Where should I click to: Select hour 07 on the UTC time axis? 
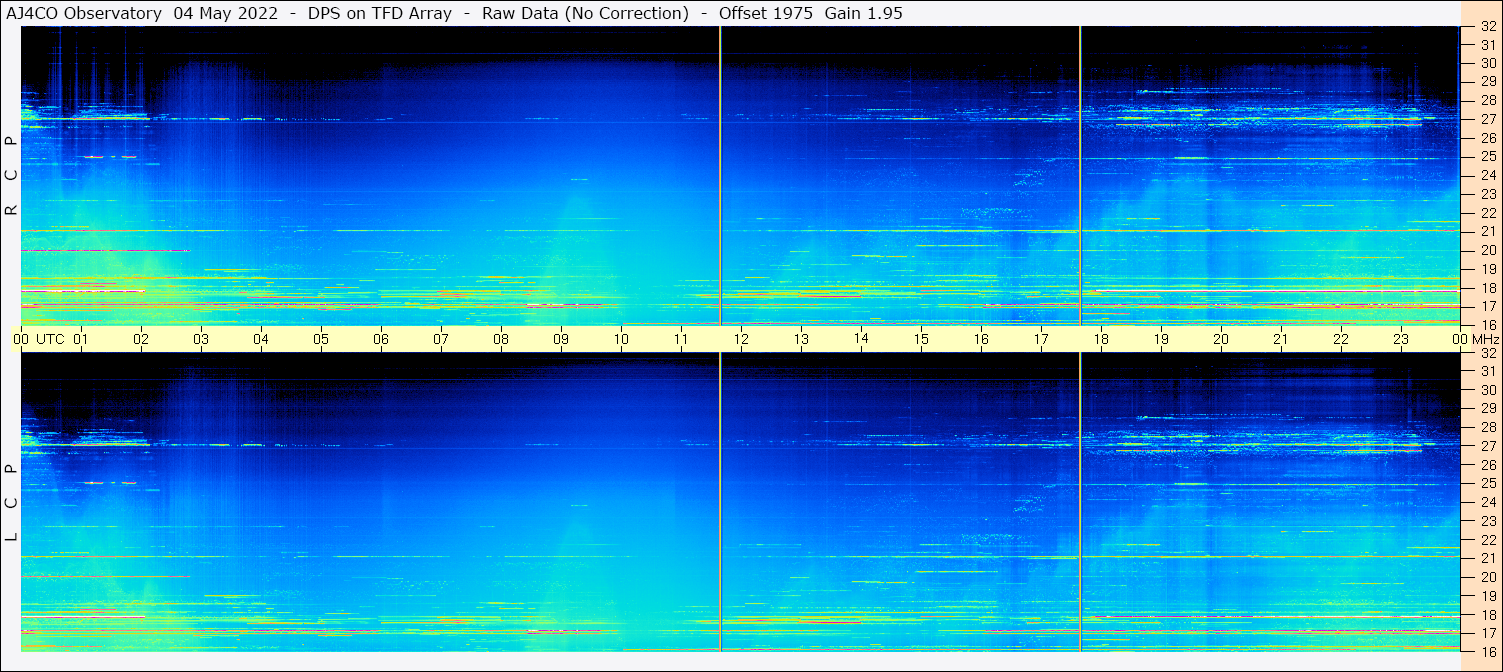(x=441, y=339)
